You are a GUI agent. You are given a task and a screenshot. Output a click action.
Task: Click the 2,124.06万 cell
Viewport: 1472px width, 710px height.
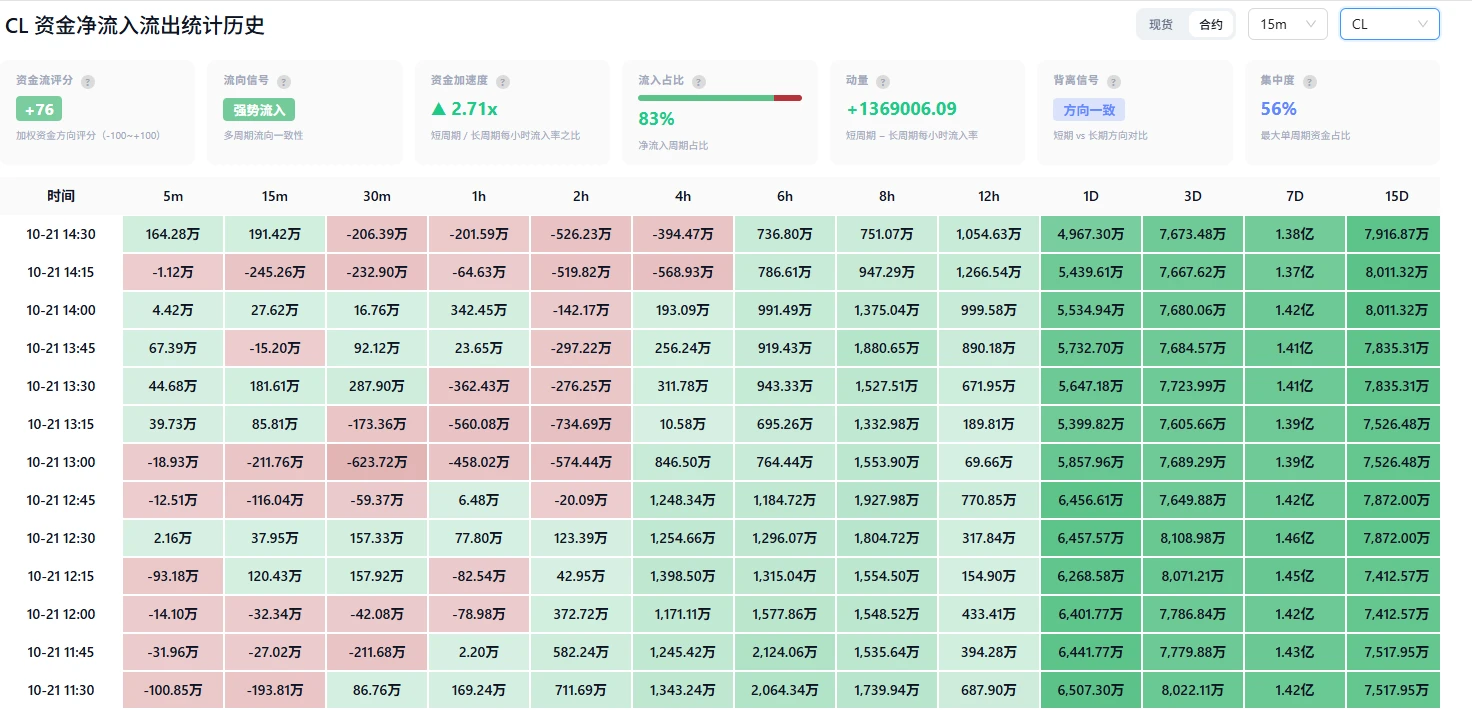click(785, 652)
